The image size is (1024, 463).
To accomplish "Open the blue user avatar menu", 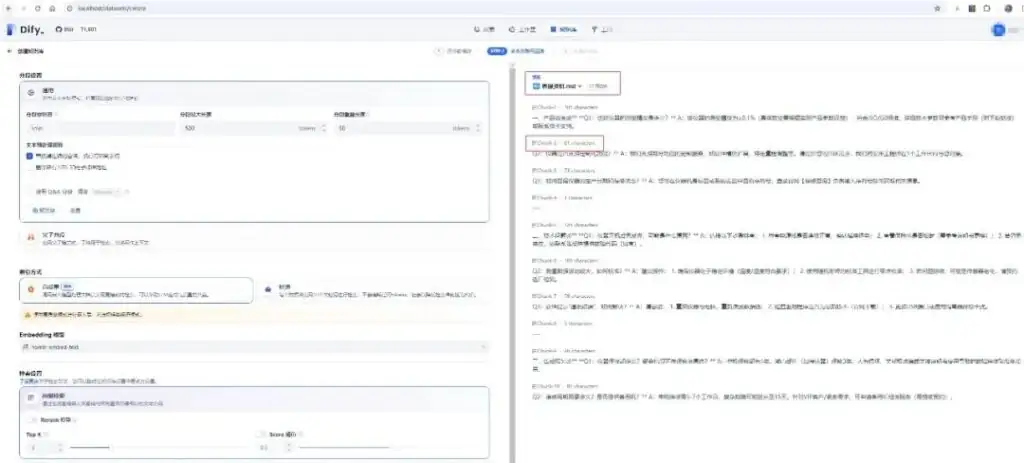I will click(x=998, y=29).
